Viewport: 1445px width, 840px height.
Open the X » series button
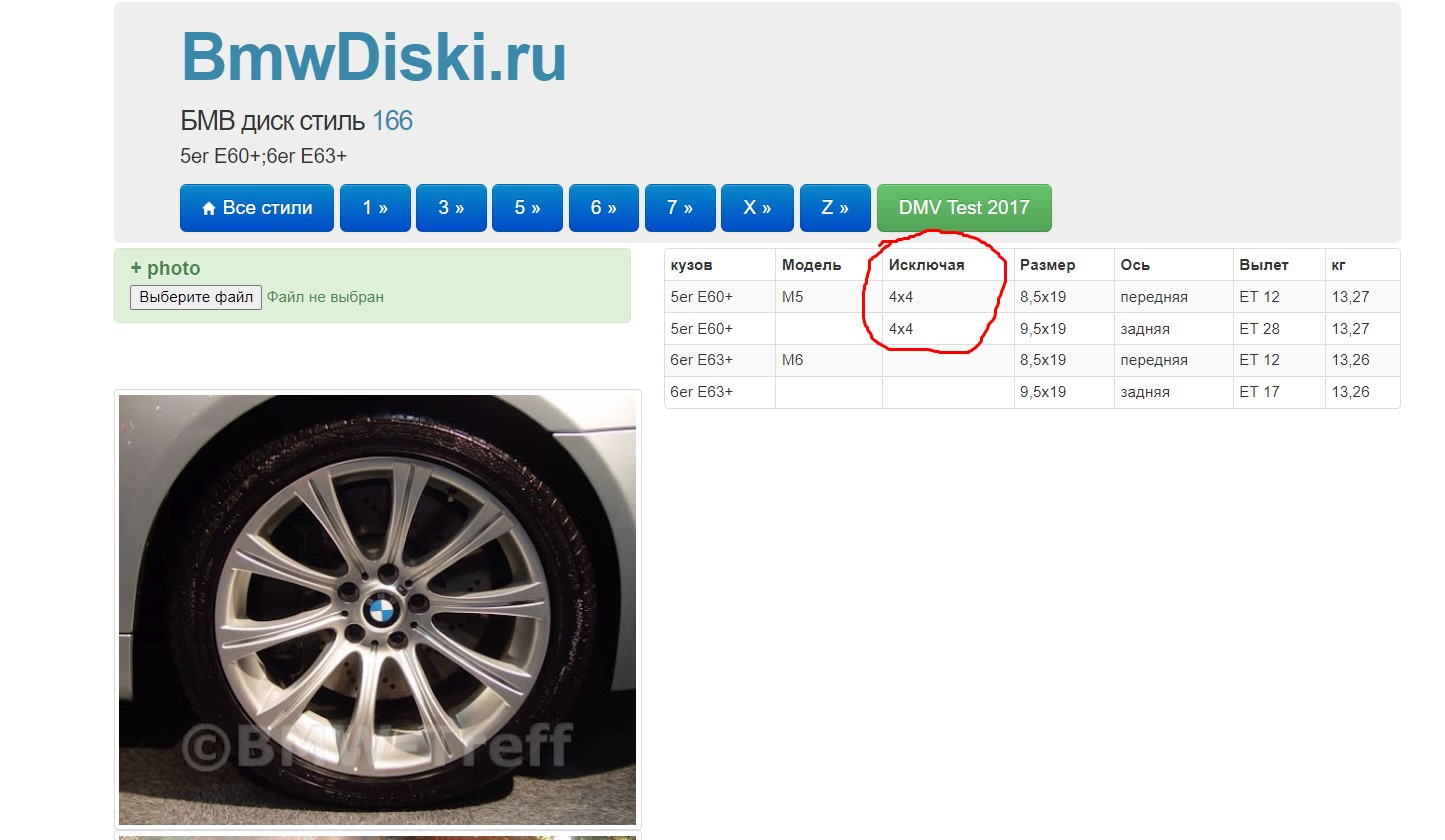(x=757, y=208)
